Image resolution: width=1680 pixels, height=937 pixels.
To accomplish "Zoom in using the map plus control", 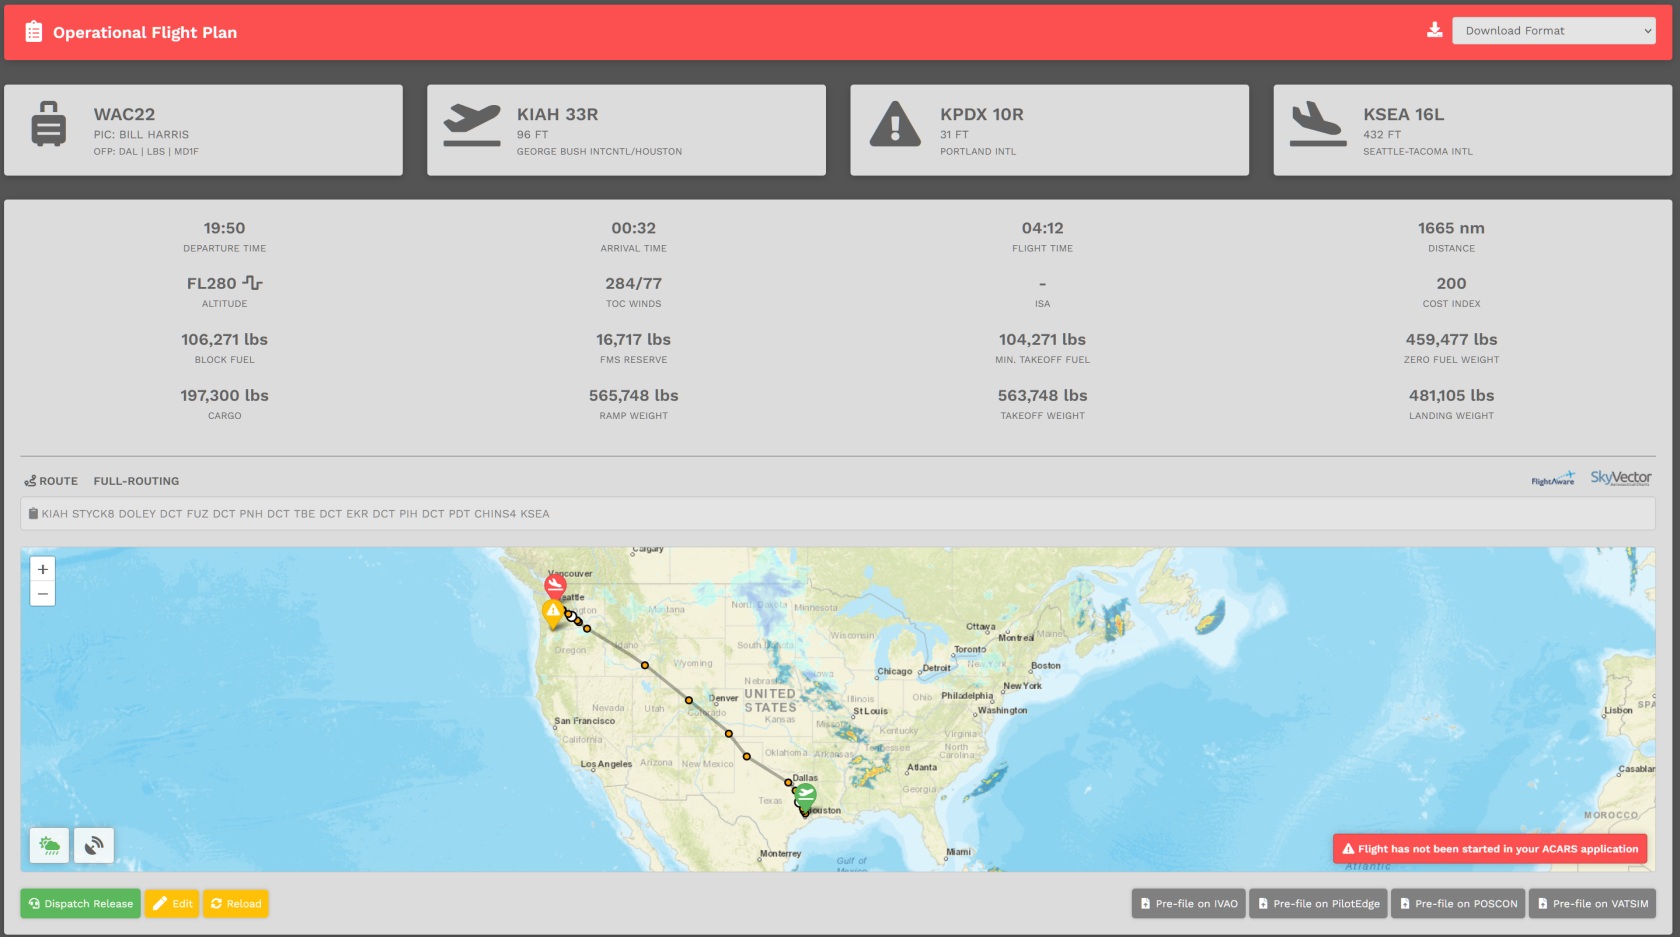I will point(42,569).
